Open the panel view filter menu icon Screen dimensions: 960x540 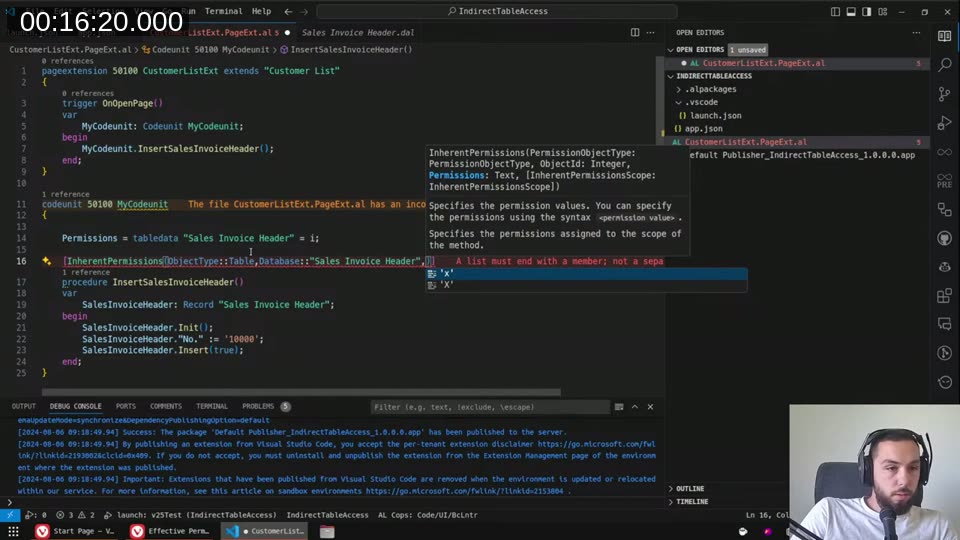tap(619, 407)
